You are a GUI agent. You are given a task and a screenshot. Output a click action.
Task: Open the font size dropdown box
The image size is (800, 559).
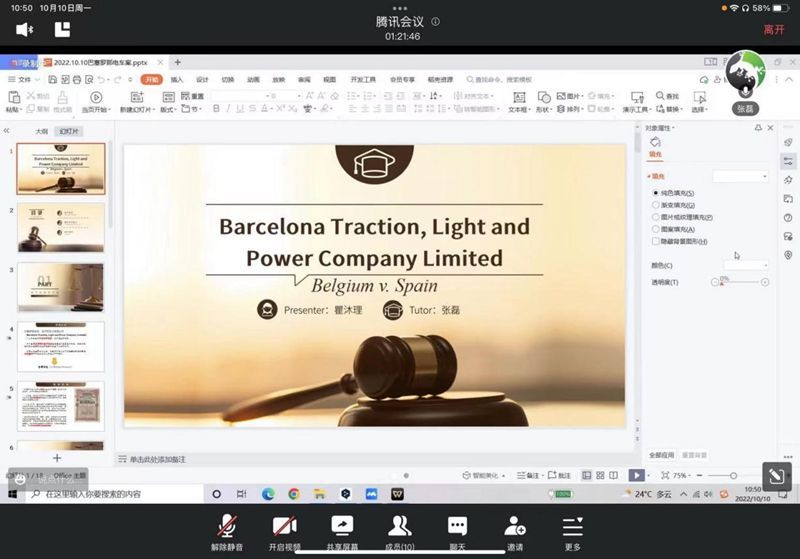tap(286, 95)
